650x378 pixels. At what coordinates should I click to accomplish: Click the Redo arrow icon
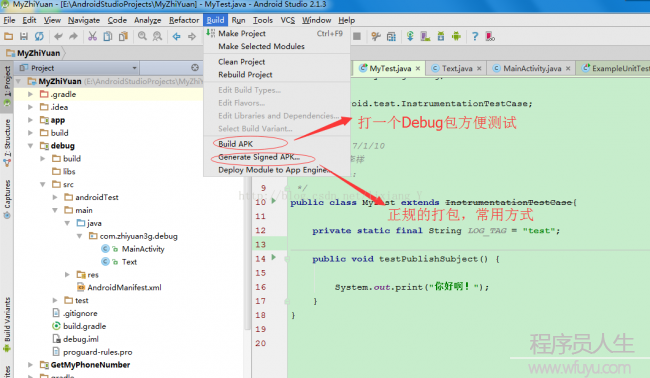(73, 36)
